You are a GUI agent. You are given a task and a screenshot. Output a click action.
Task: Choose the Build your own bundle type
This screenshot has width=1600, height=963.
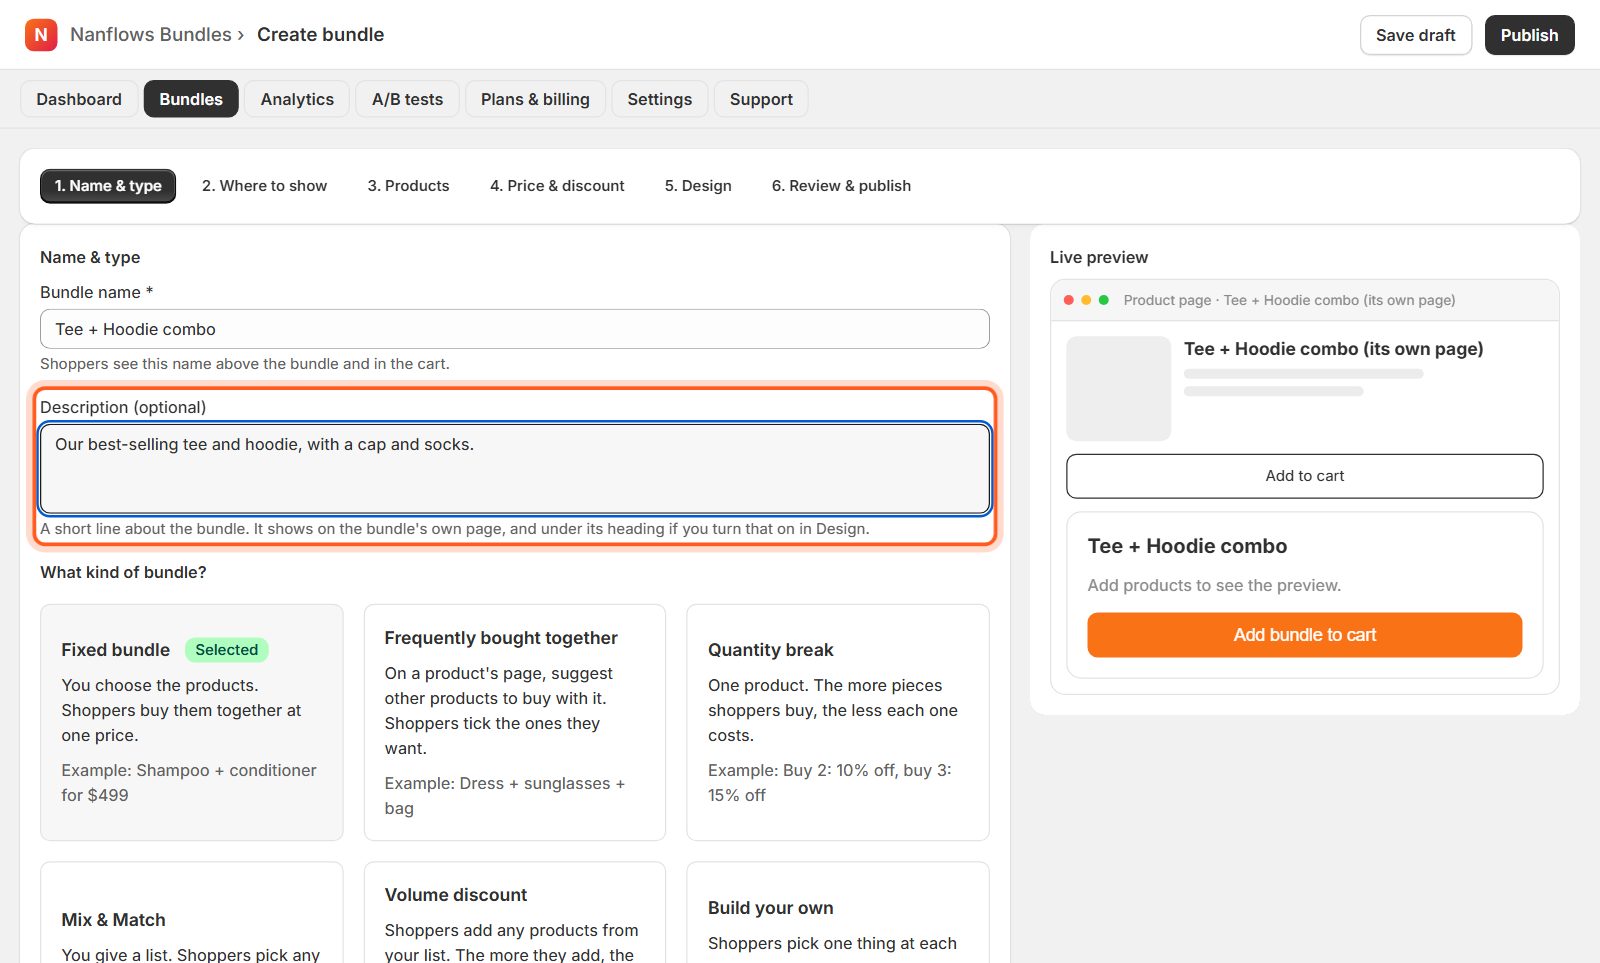(838, 913)
